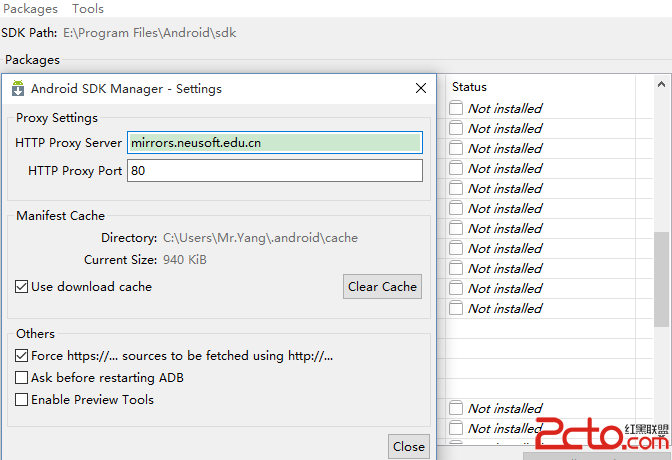
Task: Enable Ask before restarting ADB
Action: [x=22, y=378]
